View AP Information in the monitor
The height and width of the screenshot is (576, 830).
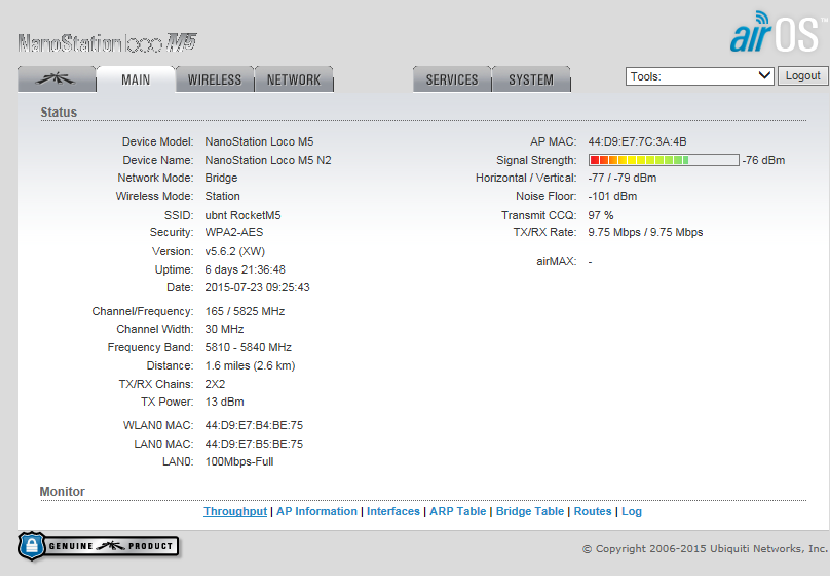click(x=317, y=511)
